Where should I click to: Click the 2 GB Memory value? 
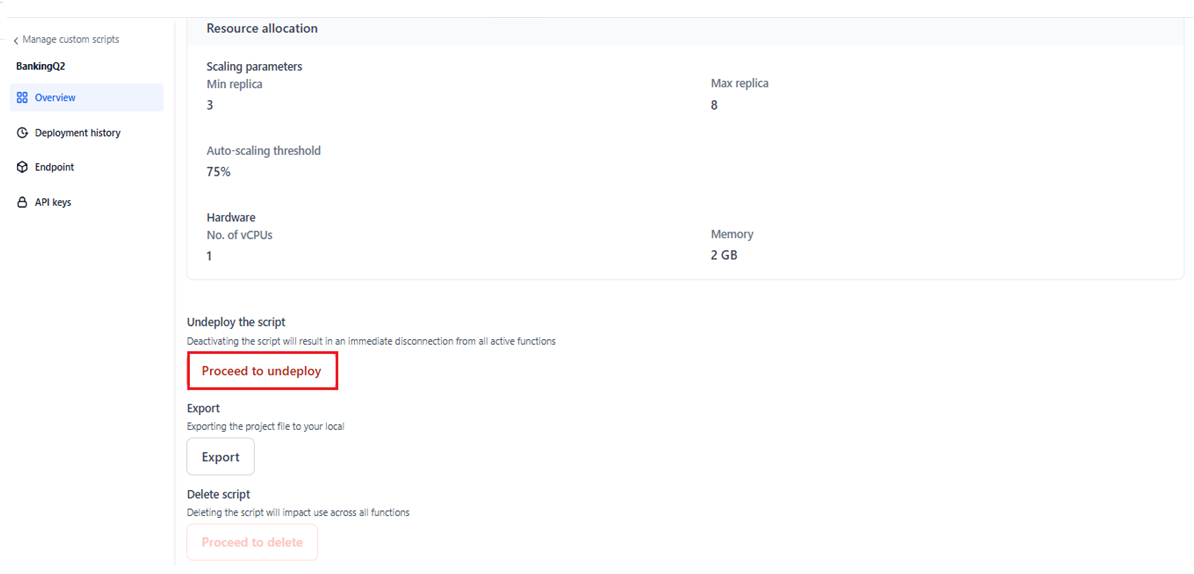[724, 256]
